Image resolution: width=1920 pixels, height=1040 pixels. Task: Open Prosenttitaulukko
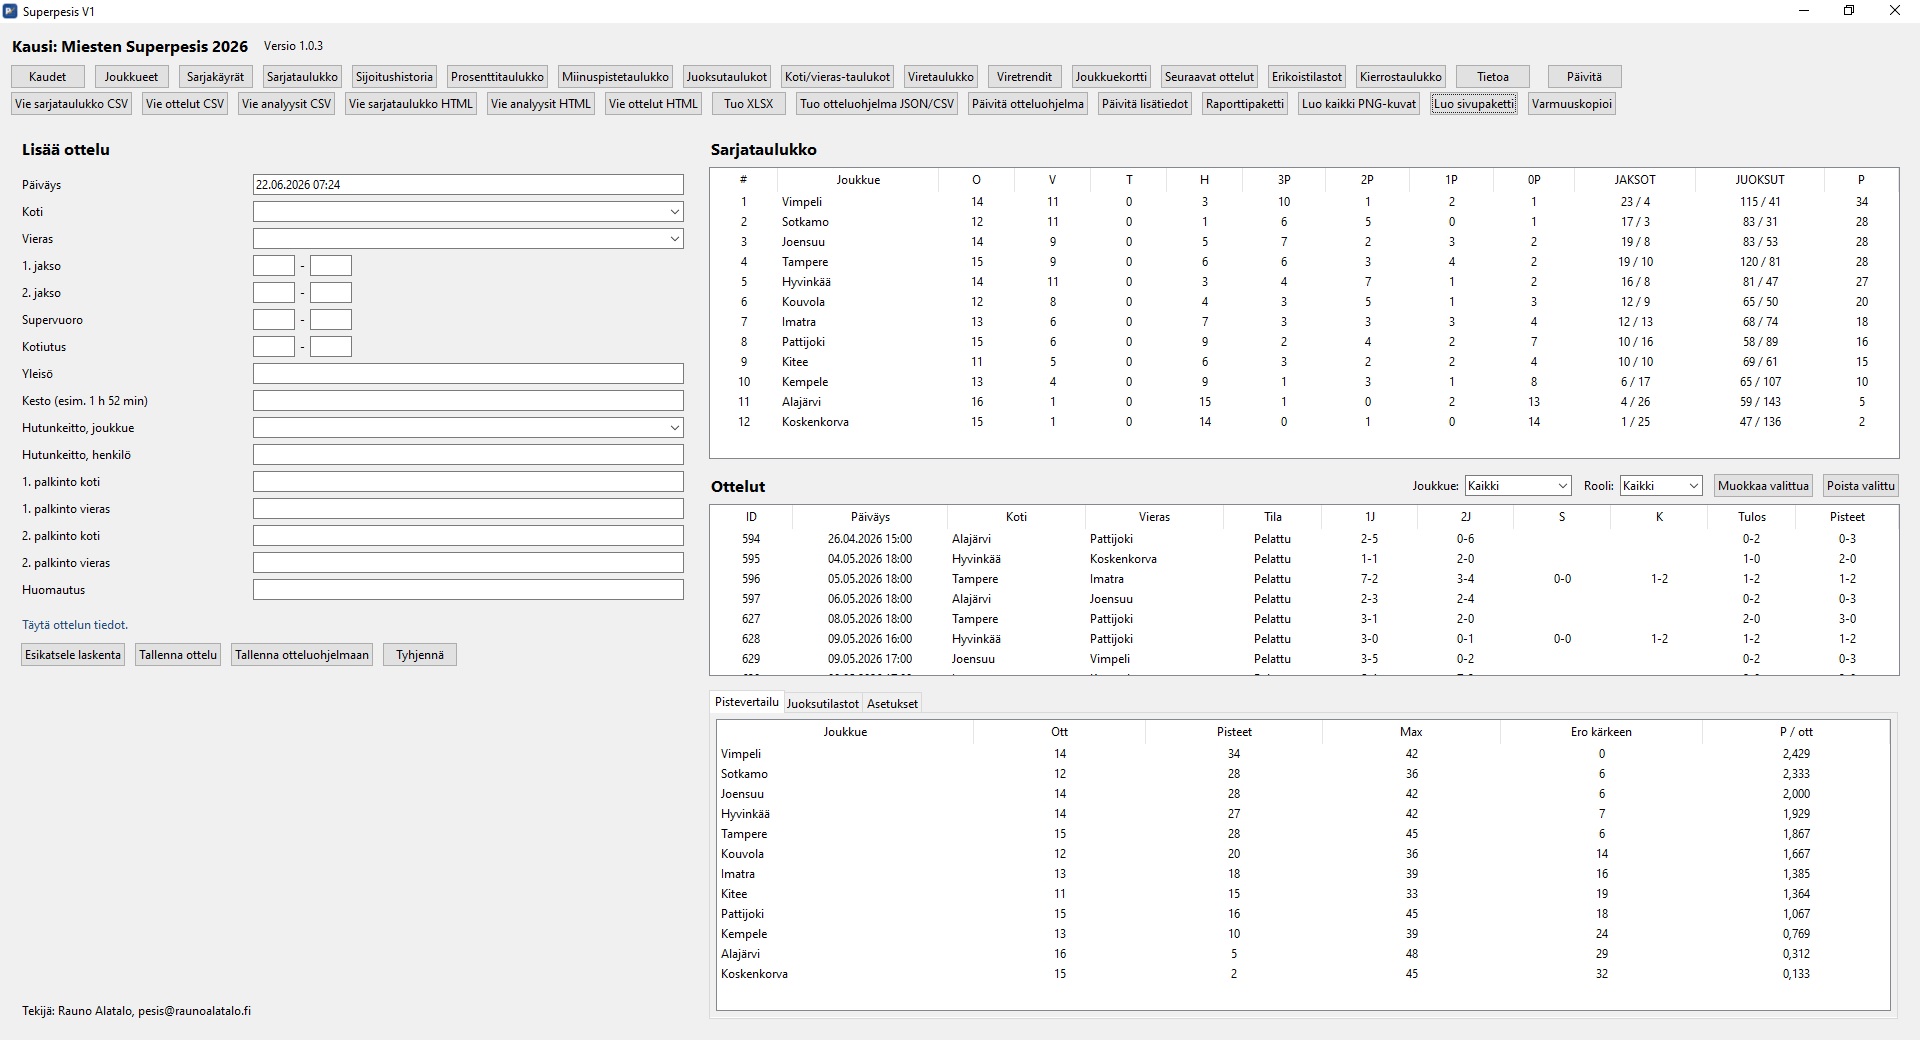click(x=497, y=77)
